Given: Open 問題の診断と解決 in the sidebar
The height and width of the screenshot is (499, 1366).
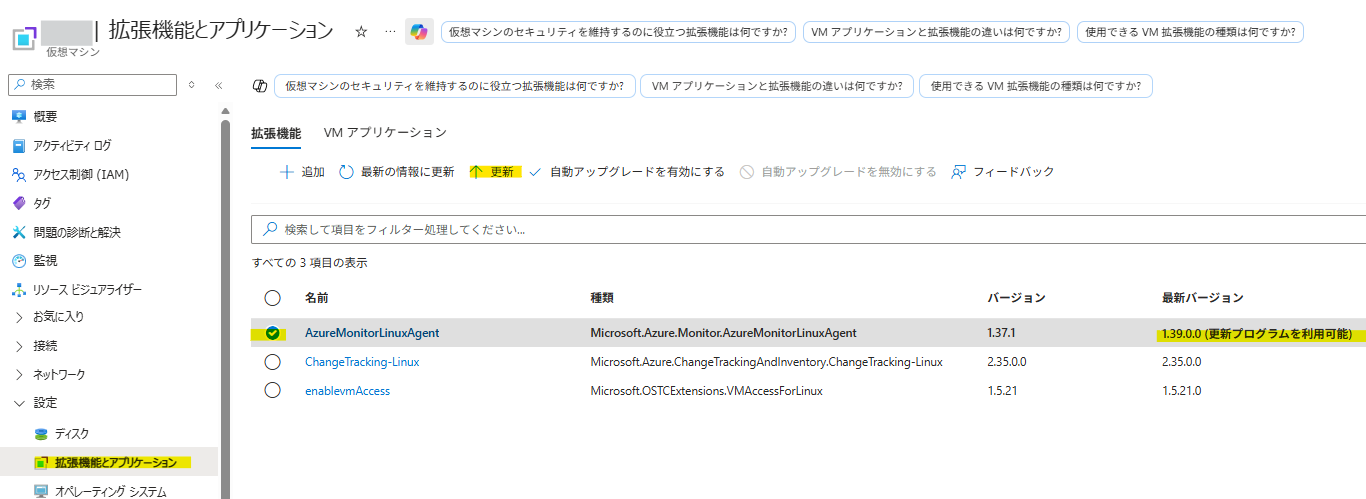Looking at the screenshot, I should [76, 232].
